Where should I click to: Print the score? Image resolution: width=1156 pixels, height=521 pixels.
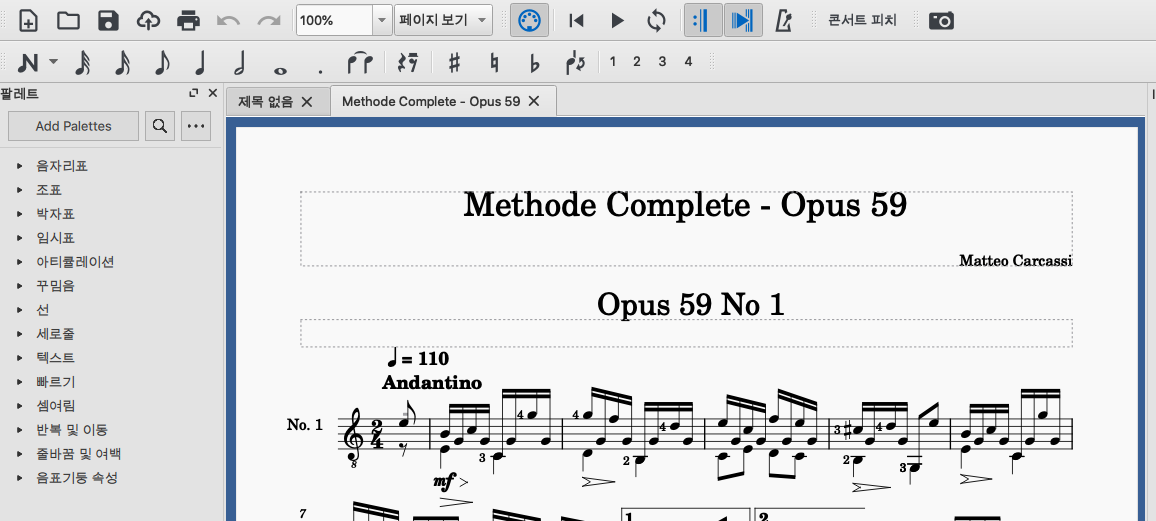pyautogui.click(x=189, y=21)
